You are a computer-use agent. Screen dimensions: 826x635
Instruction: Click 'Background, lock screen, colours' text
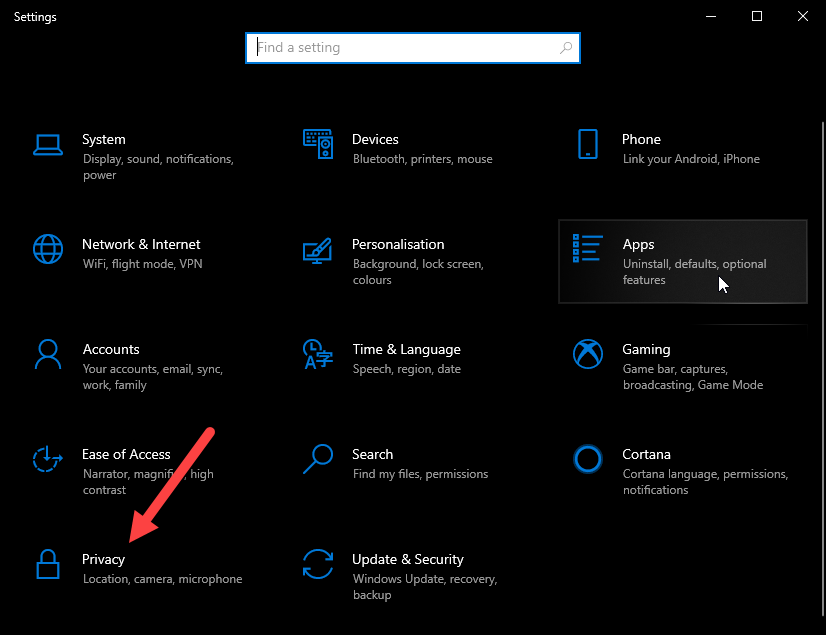418,272
